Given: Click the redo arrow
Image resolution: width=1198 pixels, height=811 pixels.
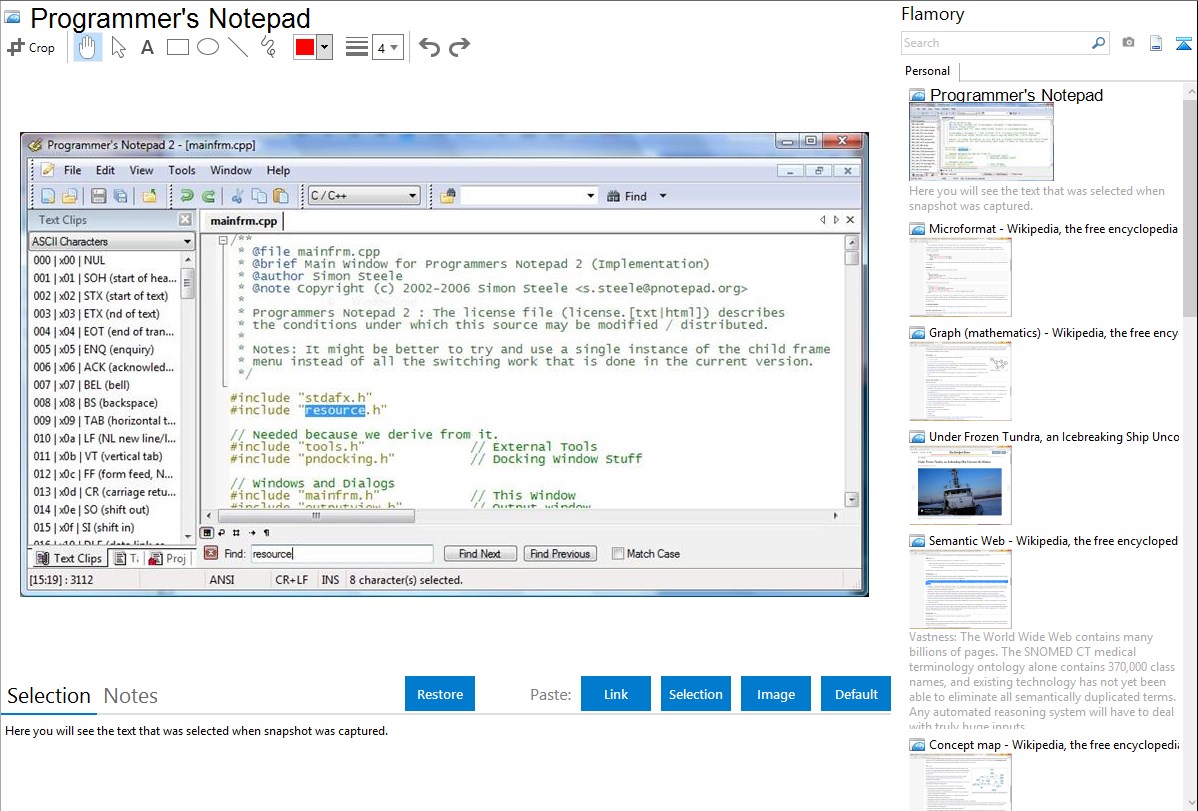Looking at the screenshot, I should (x=459, y=47).
